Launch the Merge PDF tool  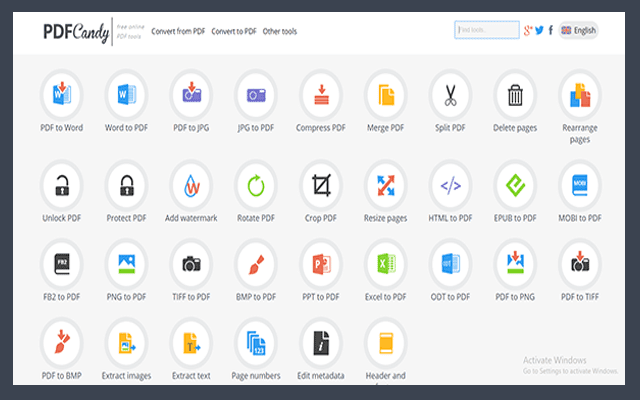click(386, 96)
